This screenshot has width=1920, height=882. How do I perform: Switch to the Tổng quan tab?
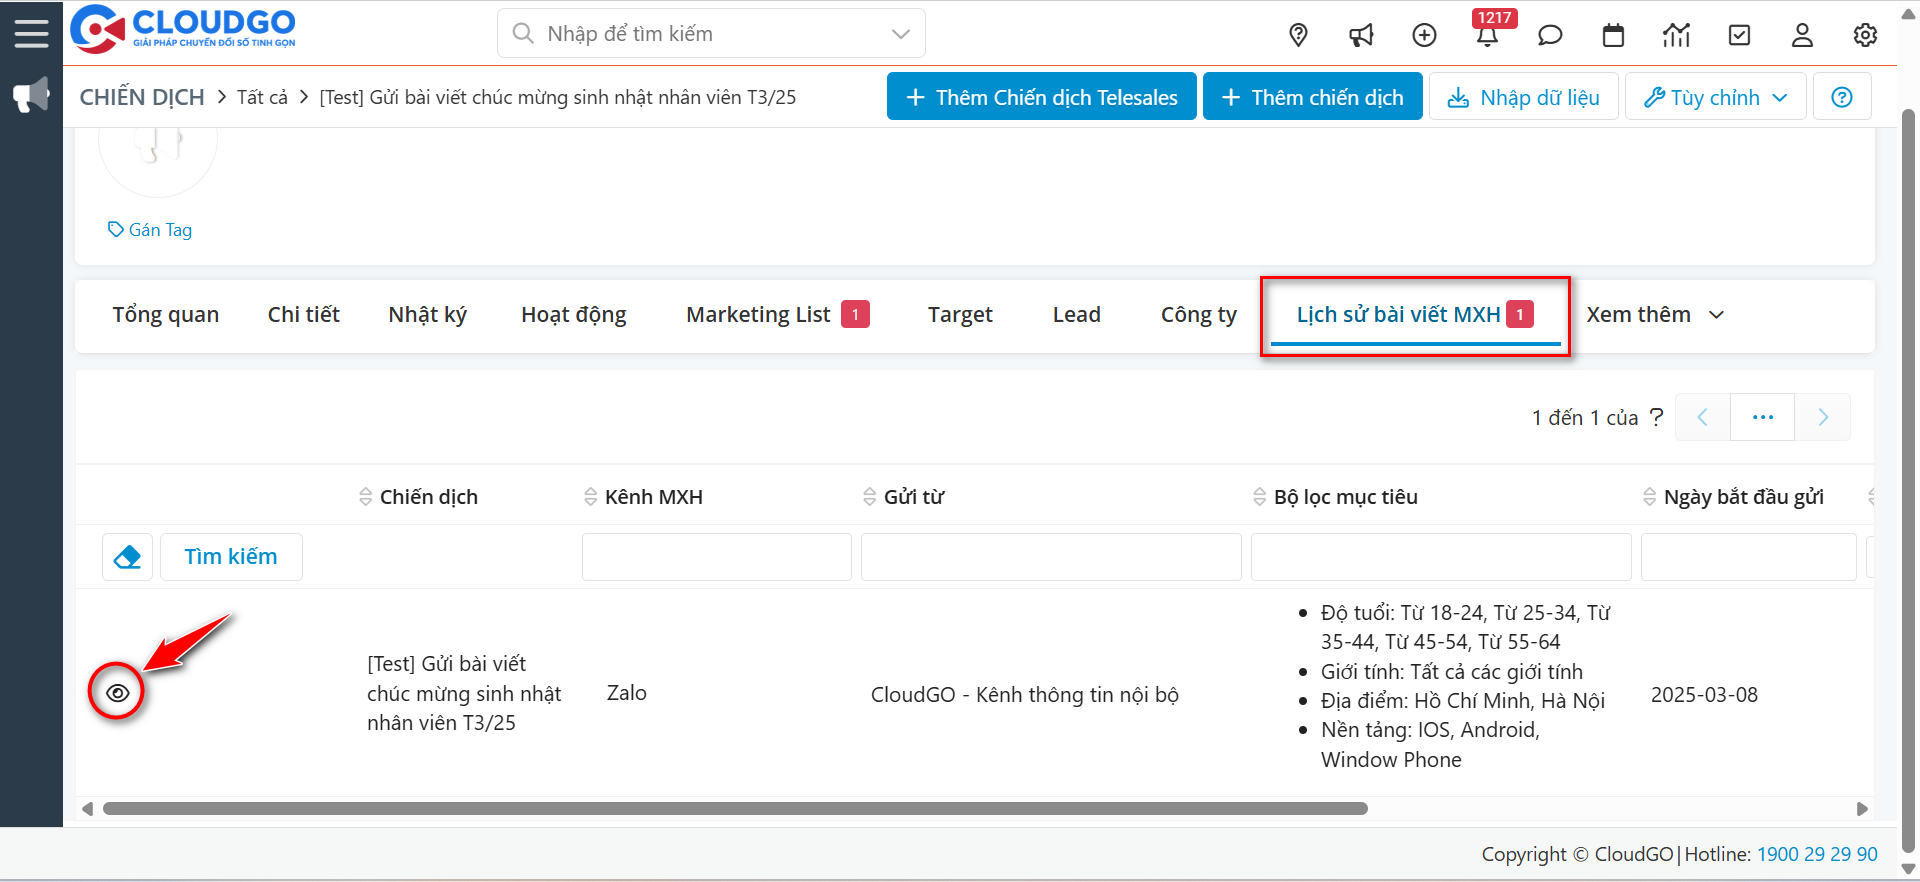166,315
